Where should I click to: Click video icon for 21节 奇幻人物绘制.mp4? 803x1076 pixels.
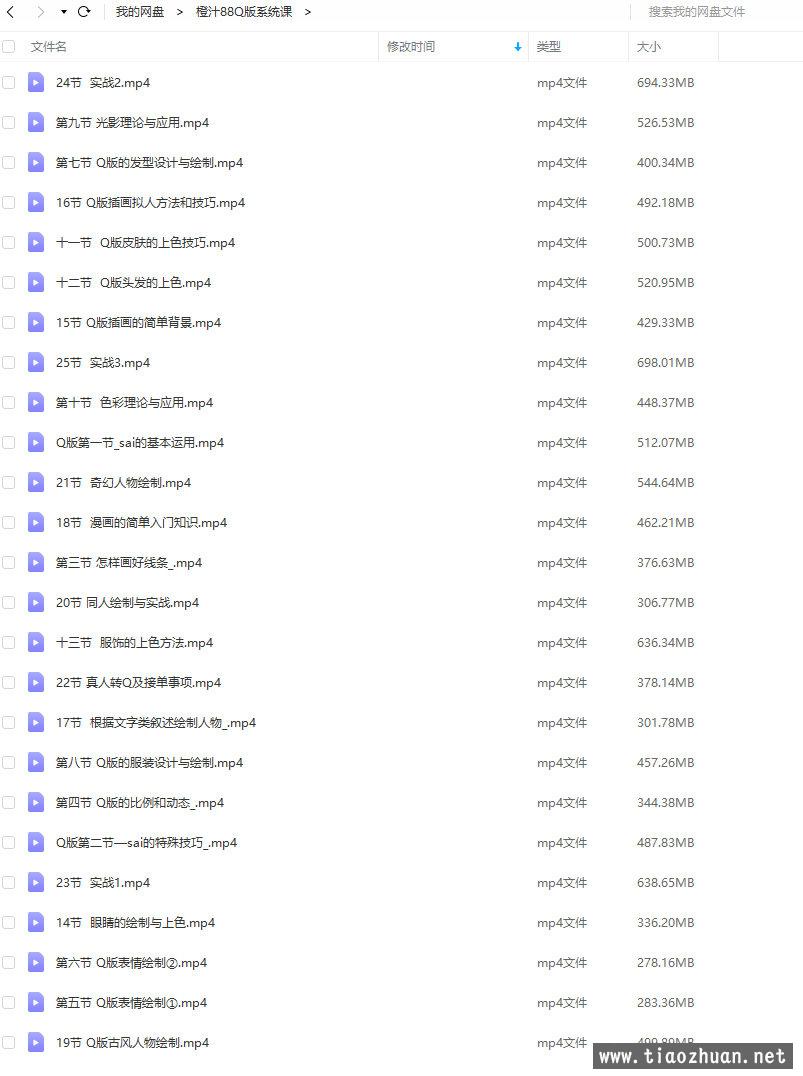pyautogui.click(x=36, y=482)
